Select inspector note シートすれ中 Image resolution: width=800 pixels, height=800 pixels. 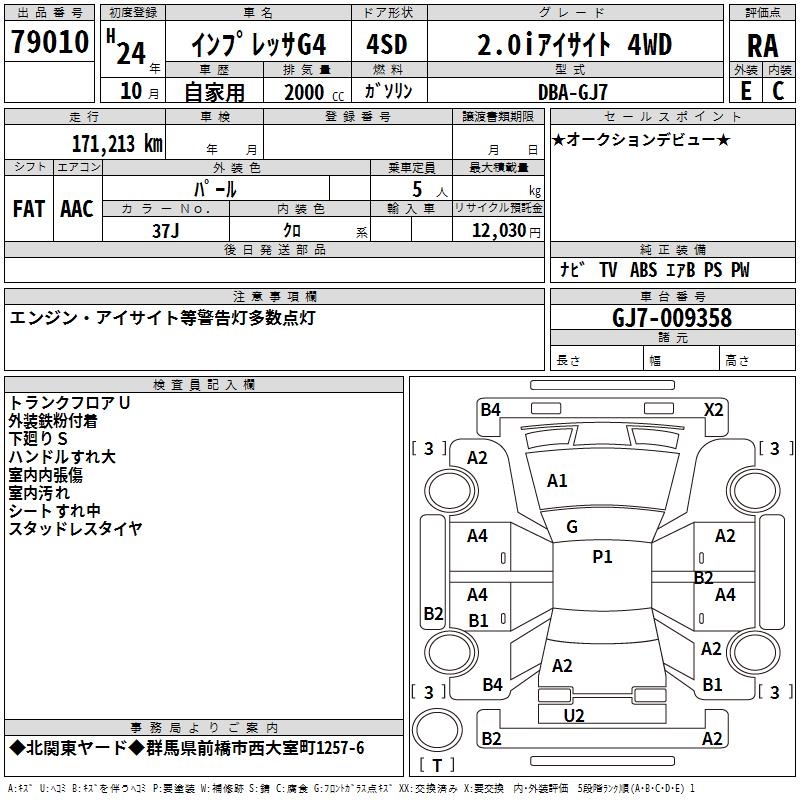[x=54, y=511]
